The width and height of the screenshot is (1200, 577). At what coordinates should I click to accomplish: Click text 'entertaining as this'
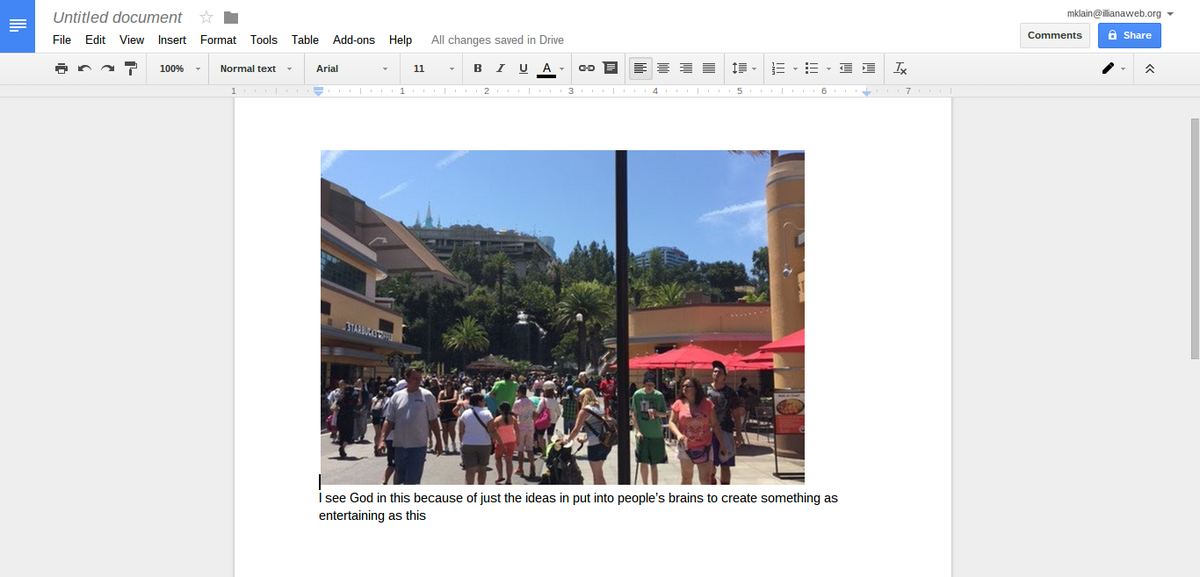click(372, 516)
